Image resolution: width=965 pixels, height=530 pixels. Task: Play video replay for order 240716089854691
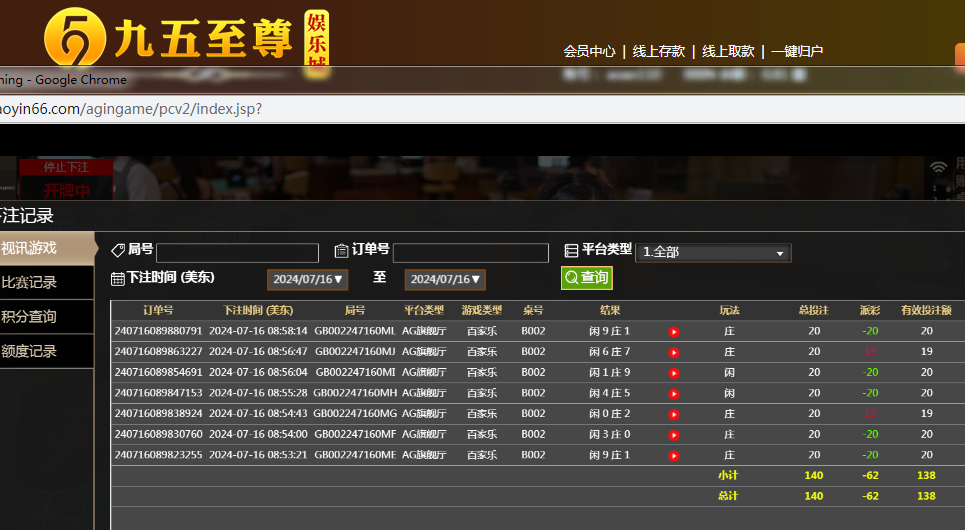pos(674,373)
